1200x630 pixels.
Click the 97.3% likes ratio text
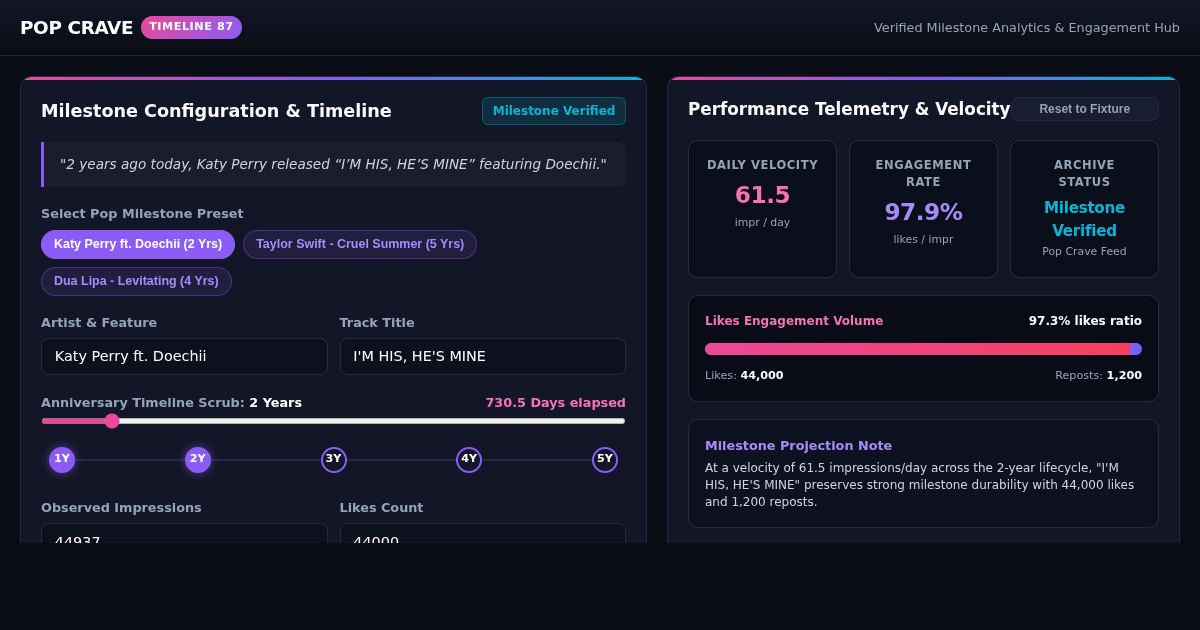1085,321
